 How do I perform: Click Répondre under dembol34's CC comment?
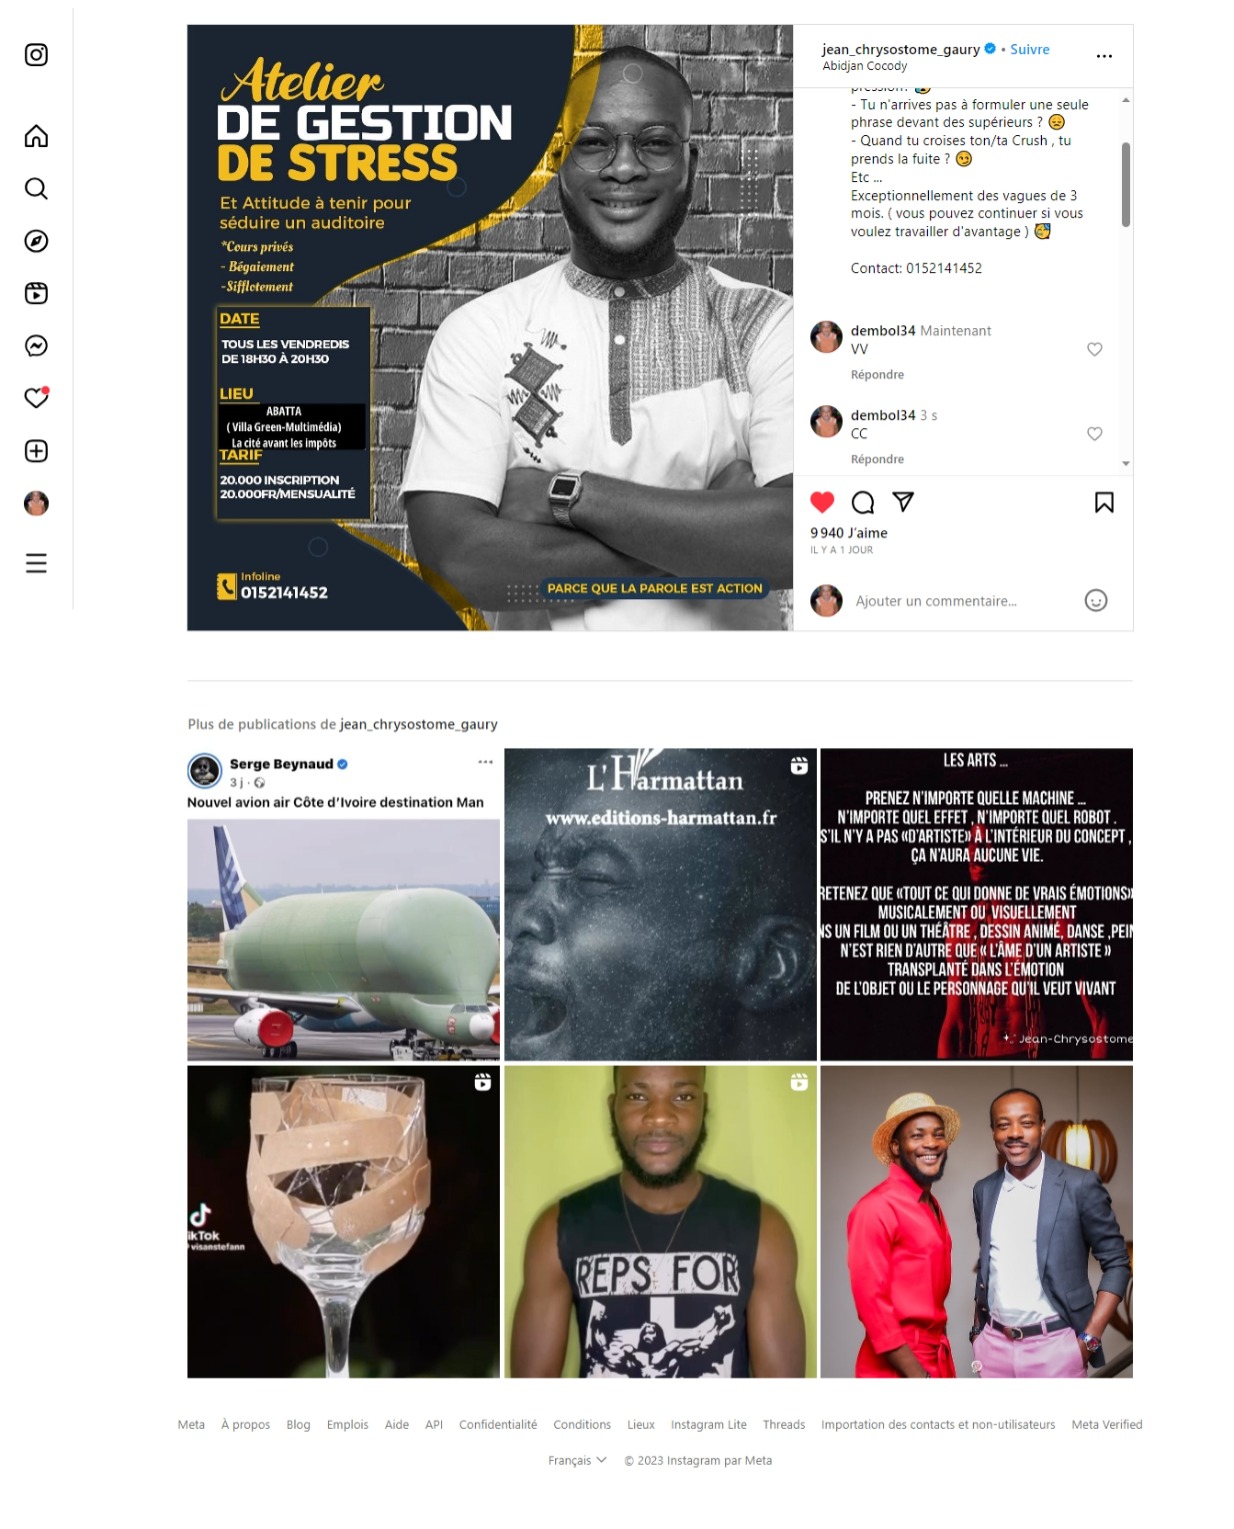[x=877, y=459]
